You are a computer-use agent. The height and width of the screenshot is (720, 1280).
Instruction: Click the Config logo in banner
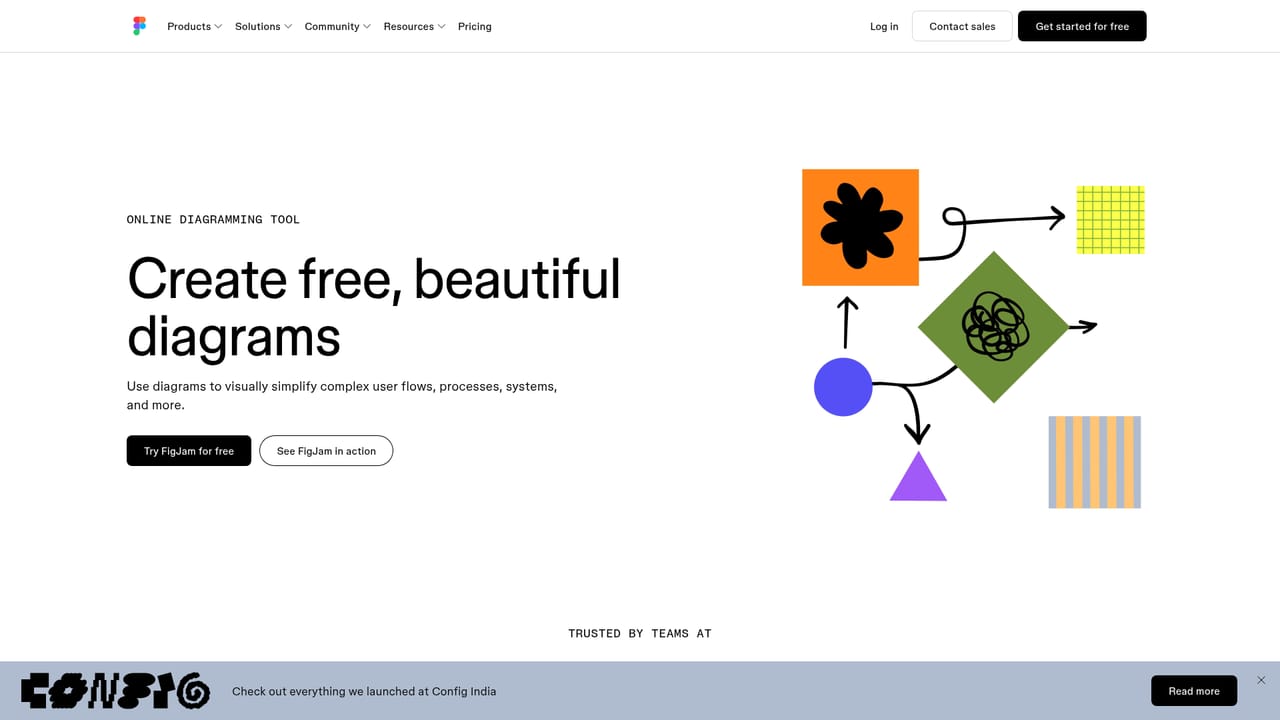point(115,691)
